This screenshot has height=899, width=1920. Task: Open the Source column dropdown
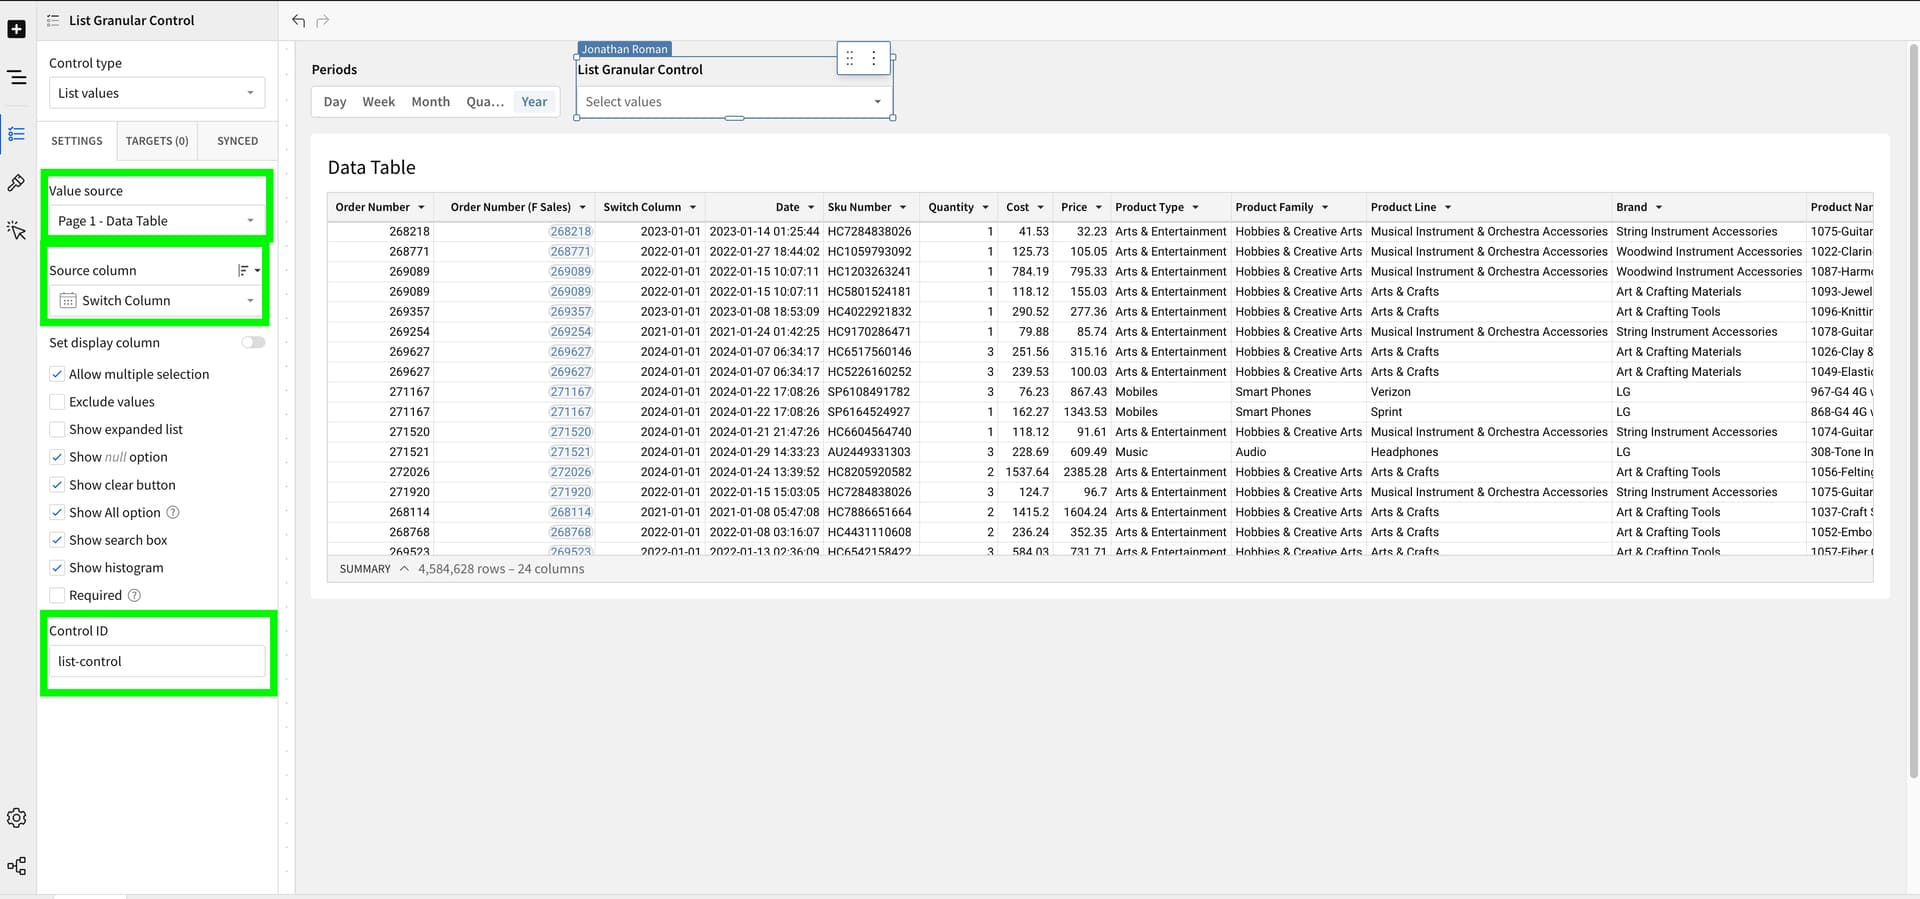(x=157, y=301)
